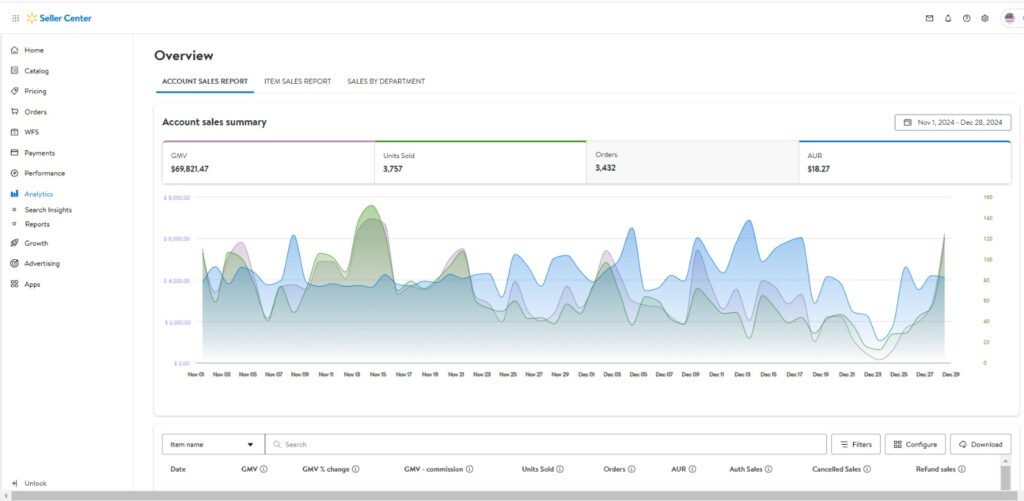Open the date range picker
Viewport: 1024px width, 501px height.
[x=952, y=122]
